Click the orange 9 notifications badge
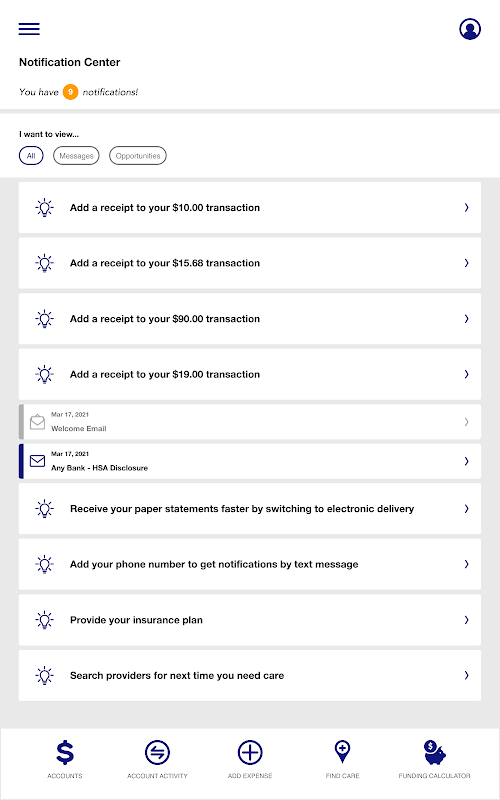The width and height of the screenshot is (500, 800). coord(70,92)
